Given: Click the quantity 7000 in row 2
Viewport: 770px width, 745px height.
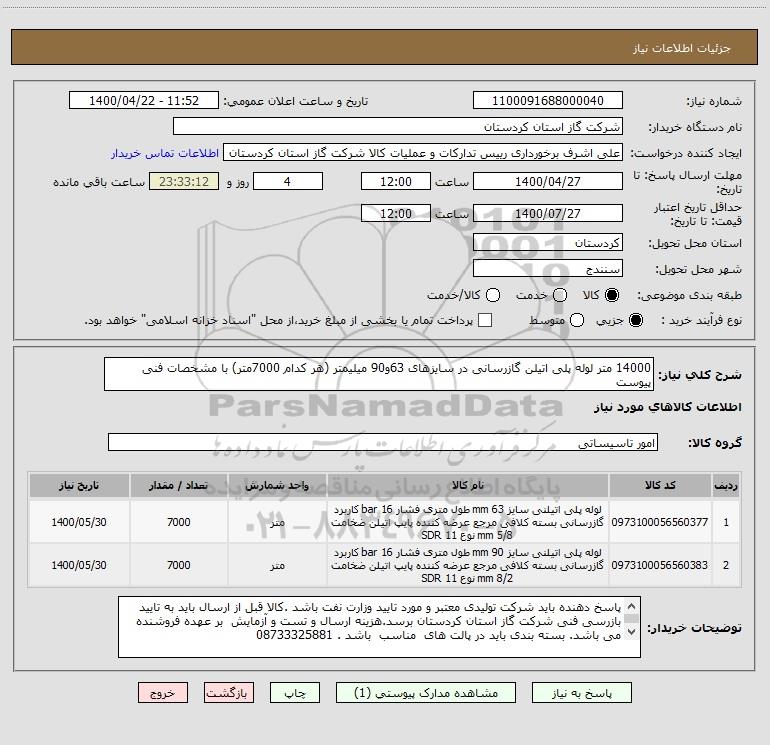Looking at the screenshot, I should point(179,565).
